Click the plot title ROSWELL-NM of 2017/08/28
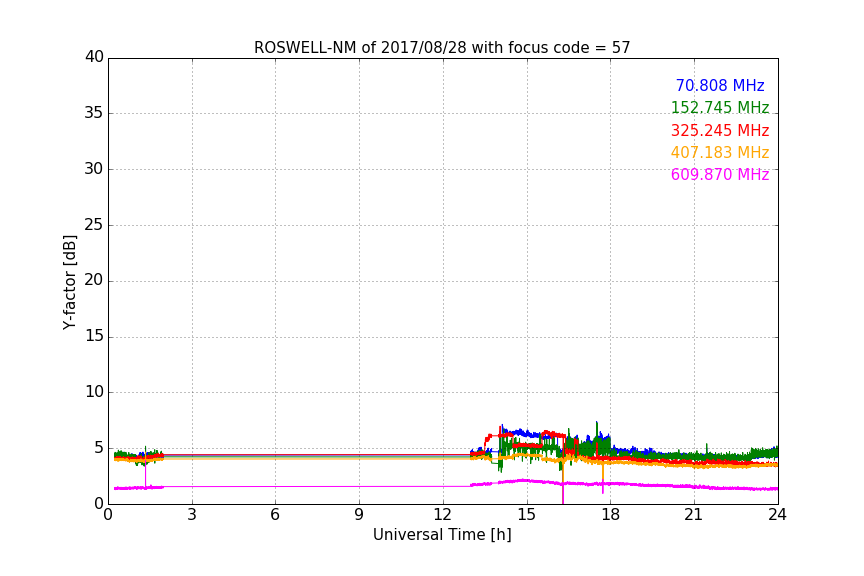The image size is (864, 576). click(442, 48)
